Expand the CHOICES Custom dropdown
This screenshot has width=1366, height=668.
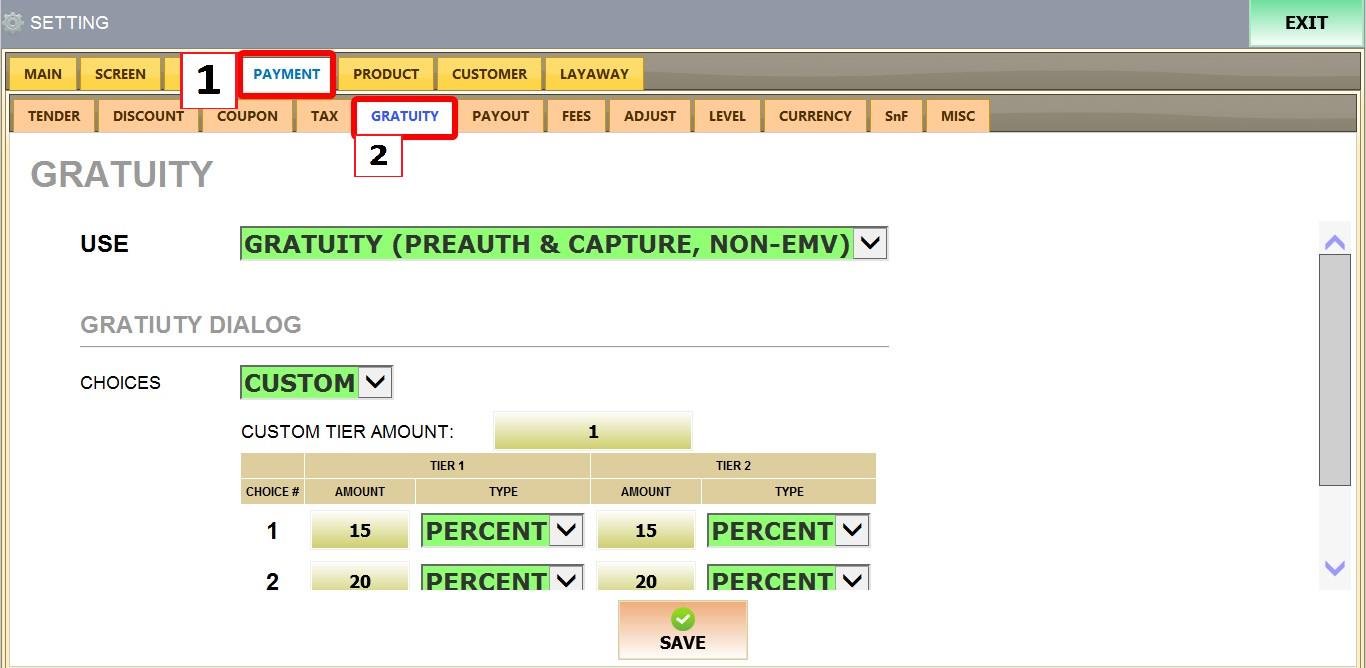pyautogui.click(x=374, y=382)
